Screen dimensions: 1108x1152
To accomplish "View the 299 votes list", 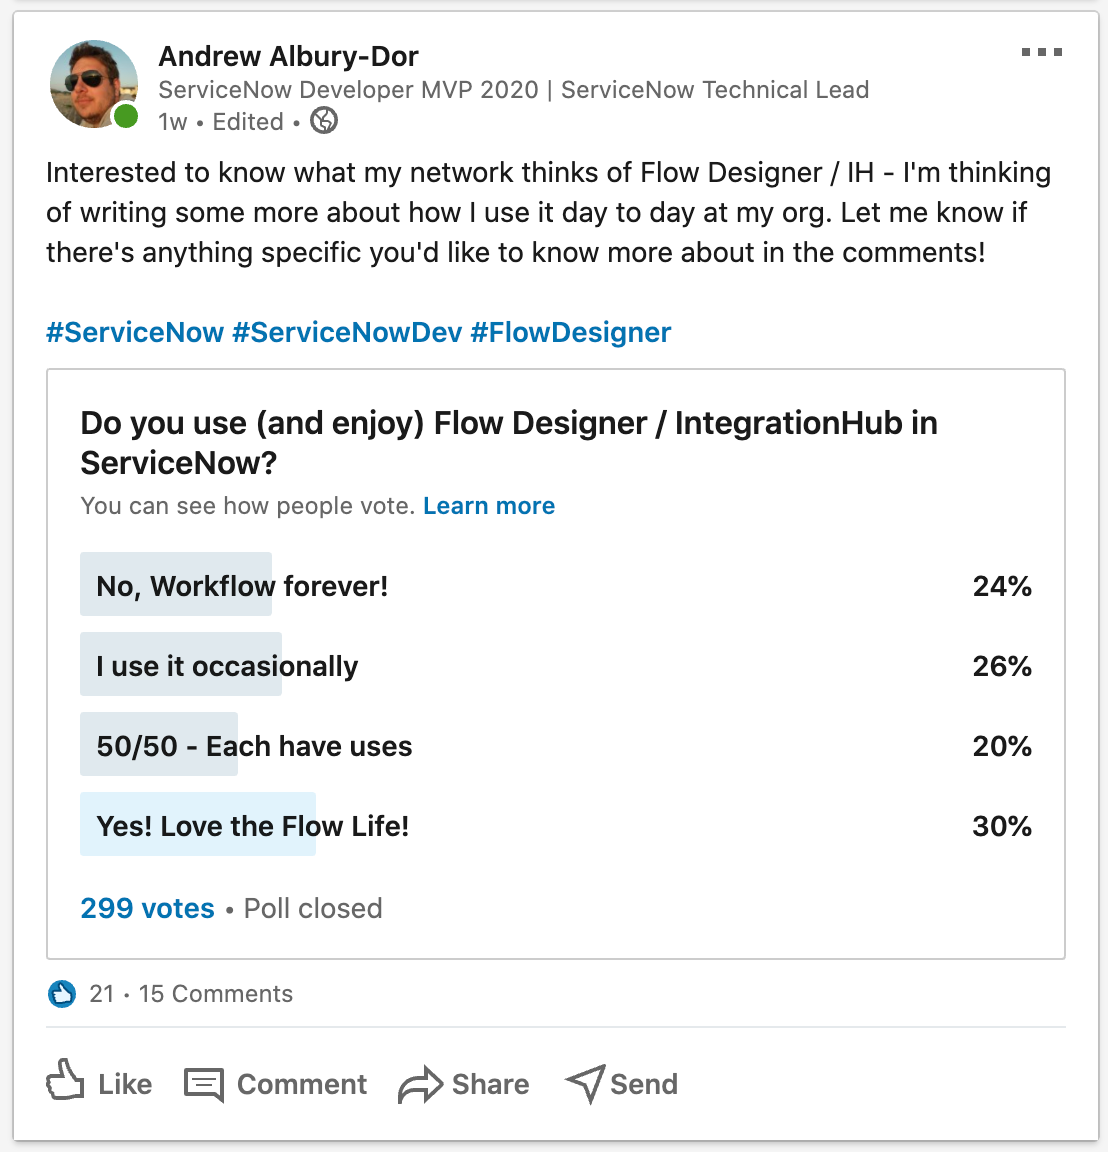I will pyautogui.click(x=148, y=908).
